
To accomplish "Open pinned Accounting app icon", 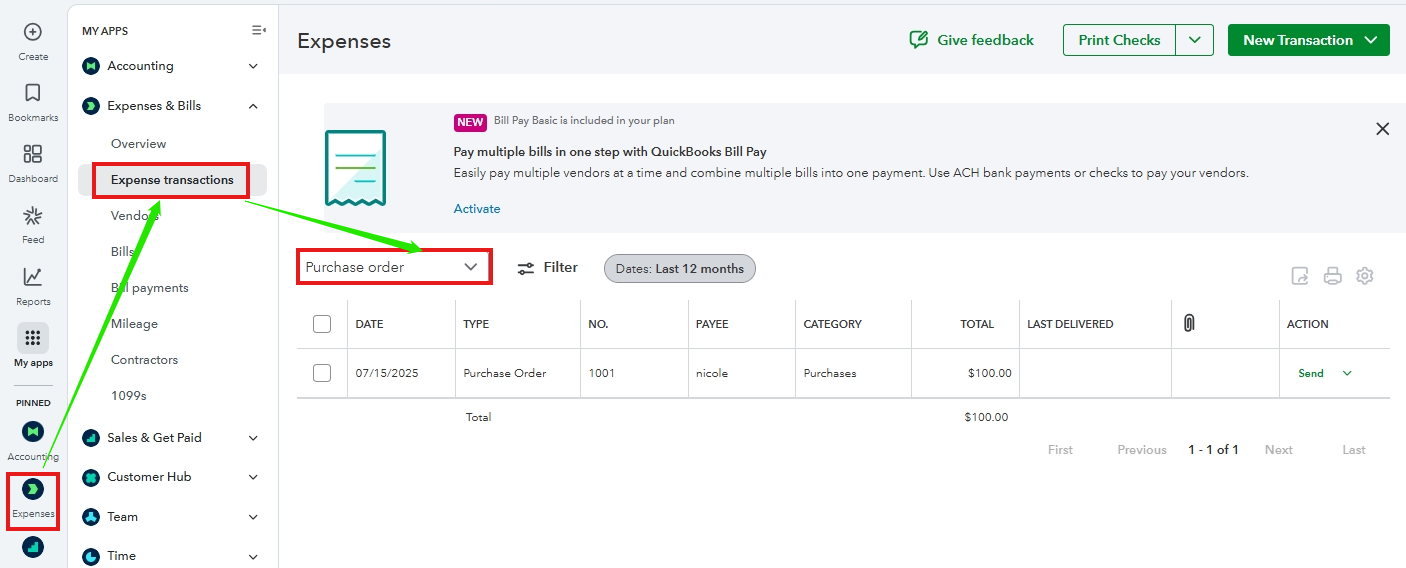I will click(33, 431).
